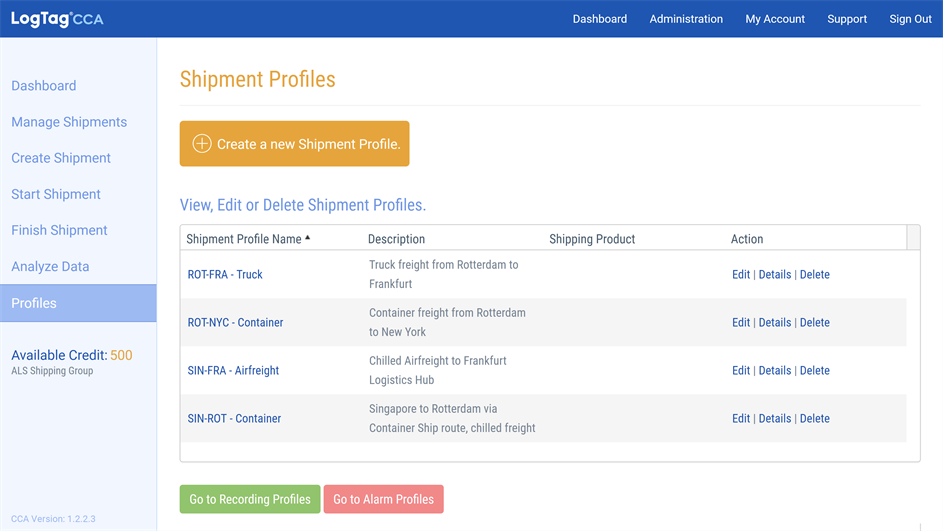Delete the SIN-ROT - Container profile
Screen dimensions: 943x531
point(814,419)
